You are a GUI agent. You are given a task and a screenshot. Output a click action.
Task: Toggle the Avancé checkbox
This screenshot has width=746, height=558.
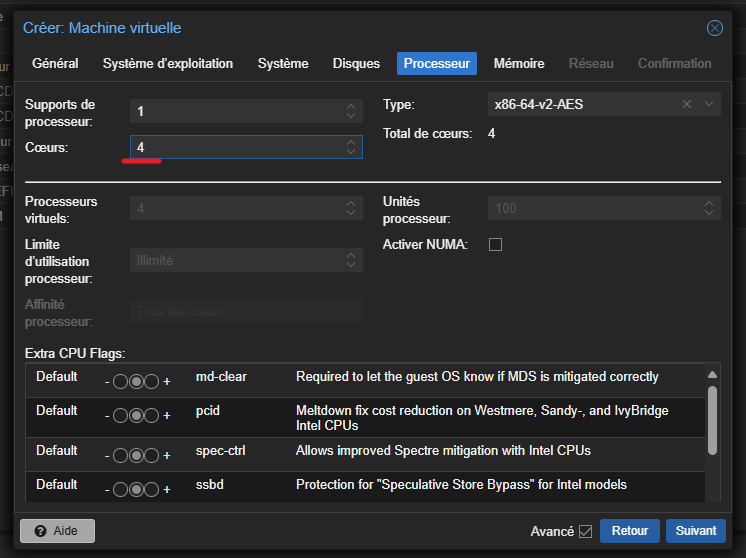(586, 531)
